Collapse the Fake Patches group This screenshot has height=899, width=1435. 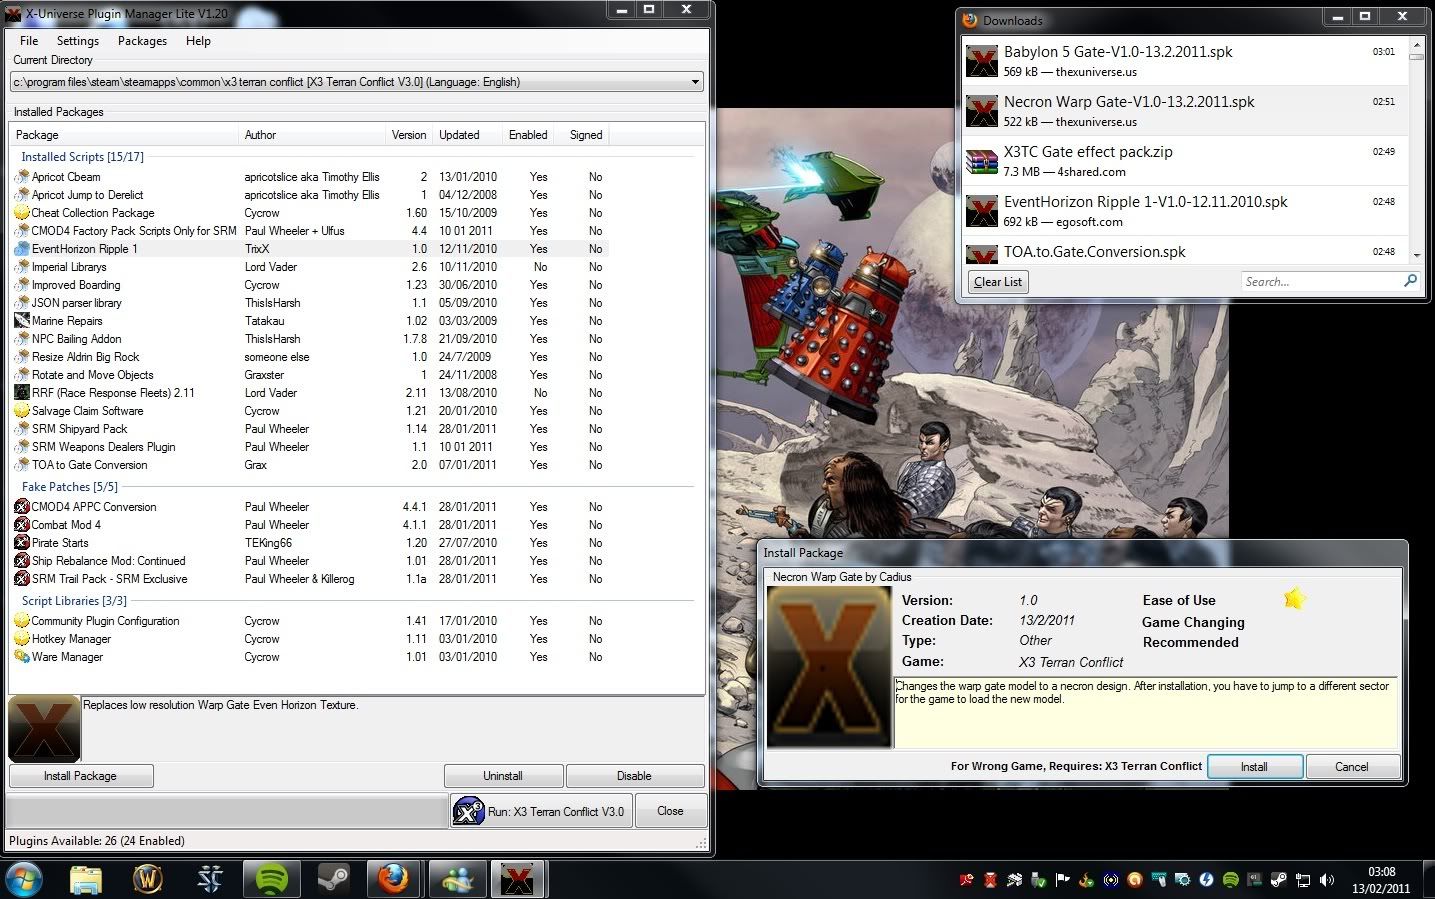(69, 487)
